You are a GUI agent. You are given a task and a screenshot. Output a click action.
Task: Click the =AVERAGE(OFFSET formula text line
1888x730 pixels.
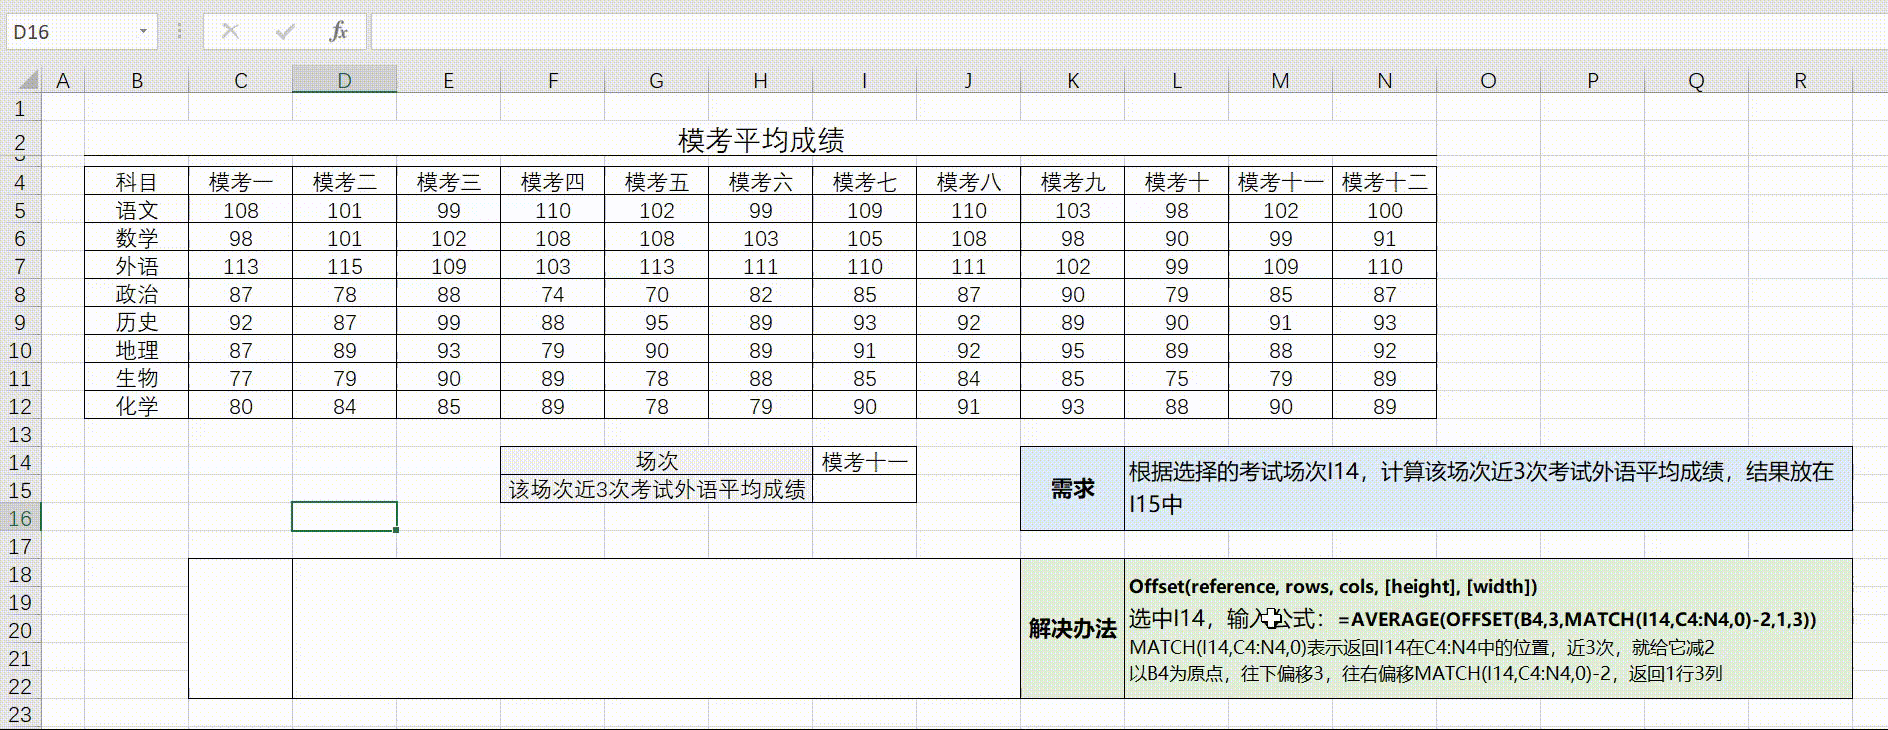coord(1577,619)
